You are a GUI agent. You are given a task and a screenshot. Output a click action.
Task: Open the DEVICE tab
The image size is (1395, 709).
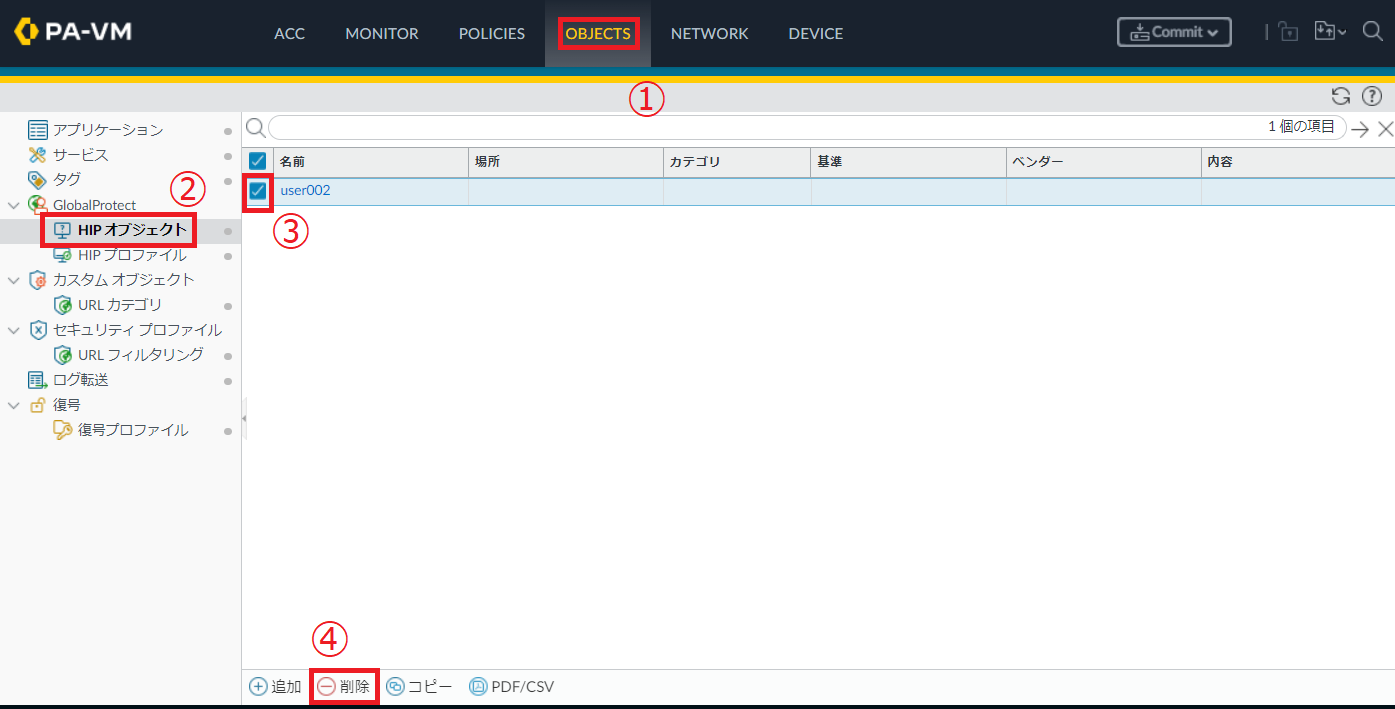[816, 34]
